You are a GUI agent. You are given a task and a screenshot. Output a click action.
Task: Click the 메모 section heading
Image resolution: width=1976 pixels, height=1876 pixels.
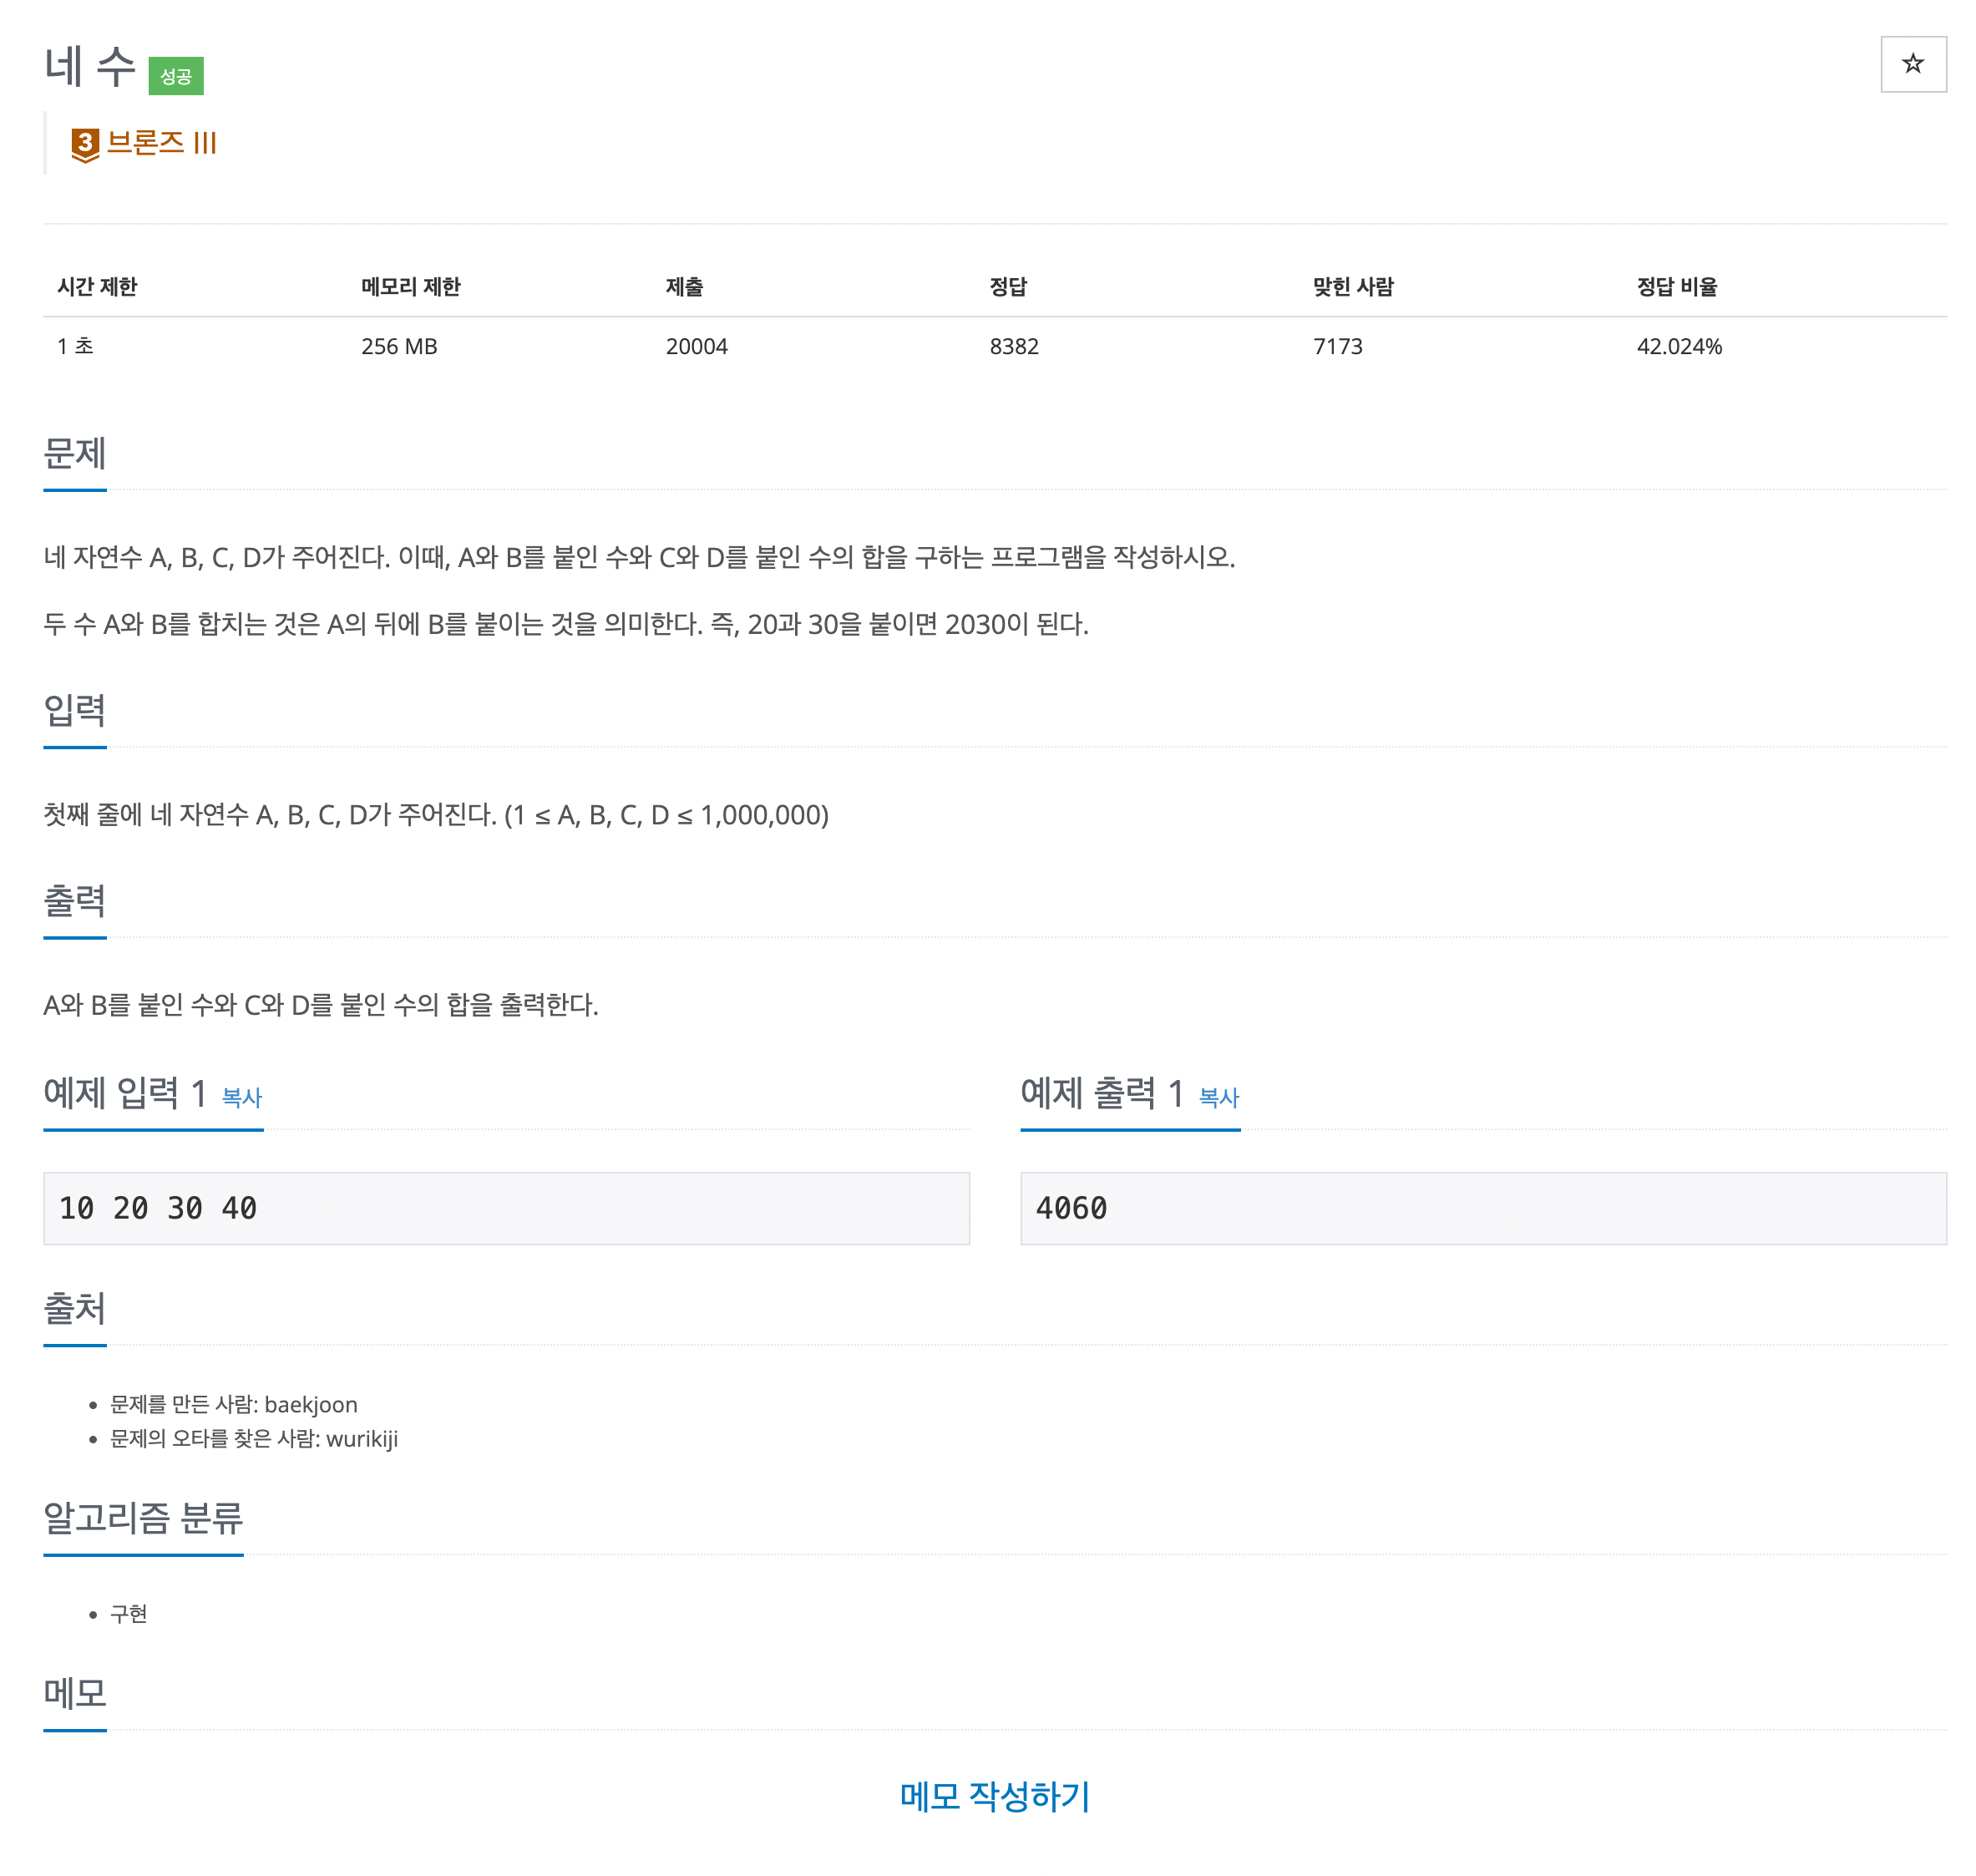74,1693
